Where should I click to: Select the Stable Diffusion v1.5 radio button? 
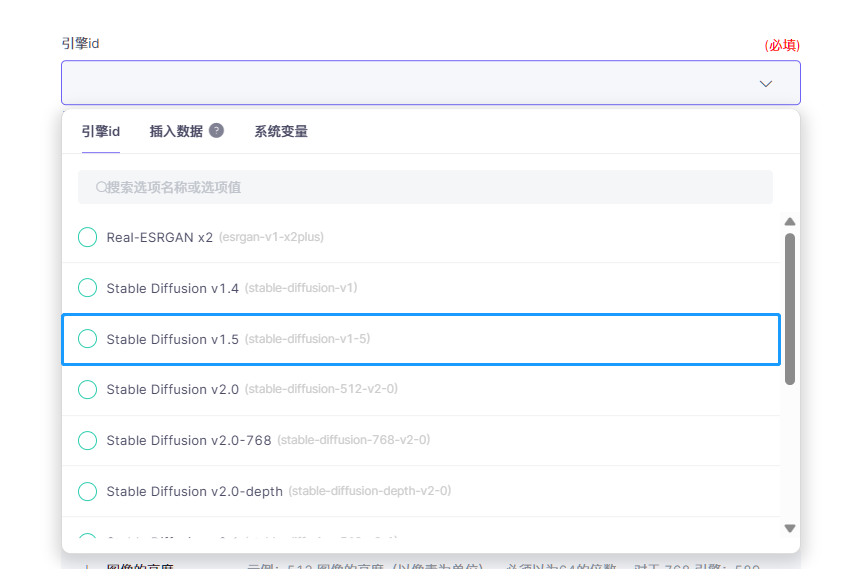[x=87, y=339]
